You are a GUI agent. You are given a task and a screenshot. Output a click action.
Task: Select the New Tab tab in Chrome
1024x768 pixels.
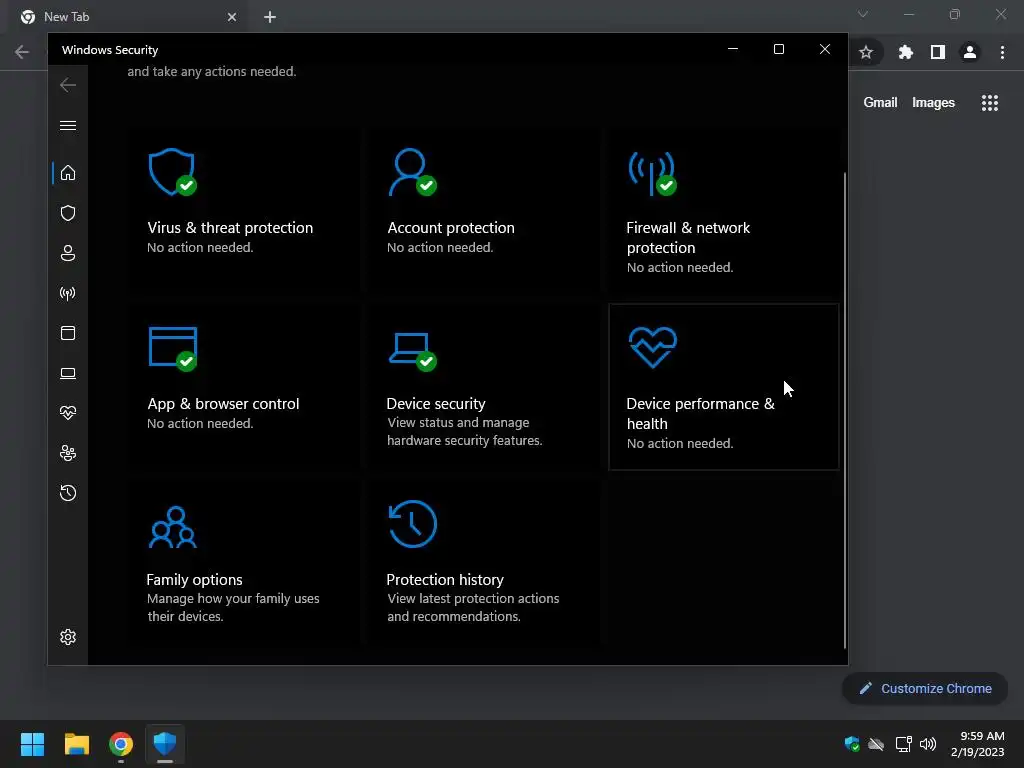point(128,17)
